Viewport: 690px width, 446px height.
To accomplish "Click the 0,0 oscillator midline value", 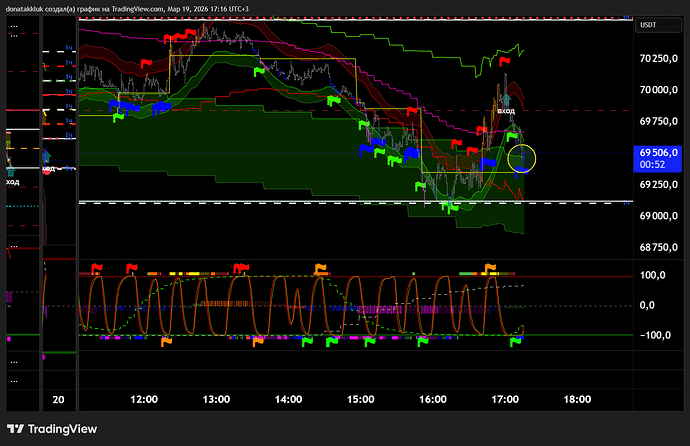I will coord(655,305).
